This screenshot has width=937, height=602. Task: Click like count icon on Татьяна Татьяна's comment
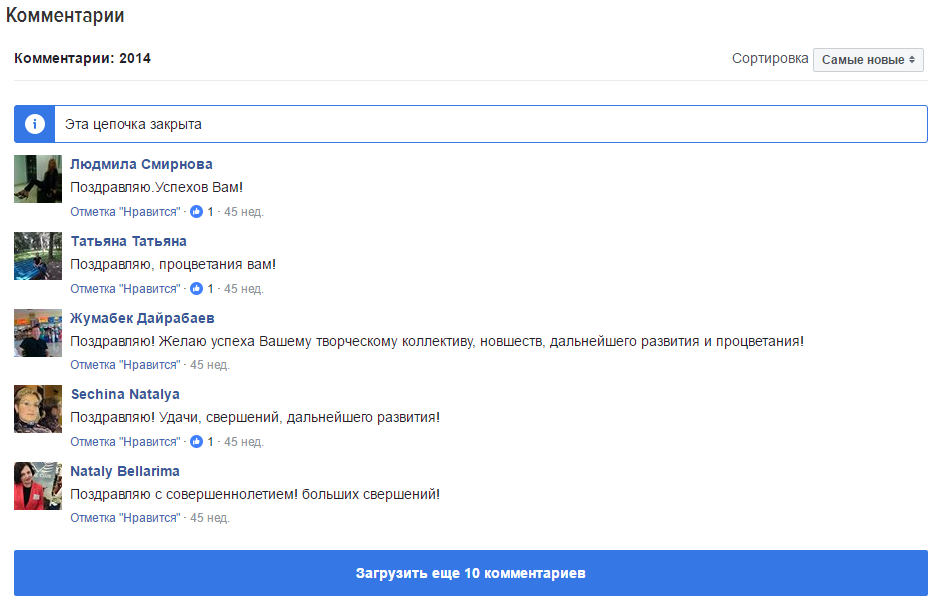click(x=196, y=289)
